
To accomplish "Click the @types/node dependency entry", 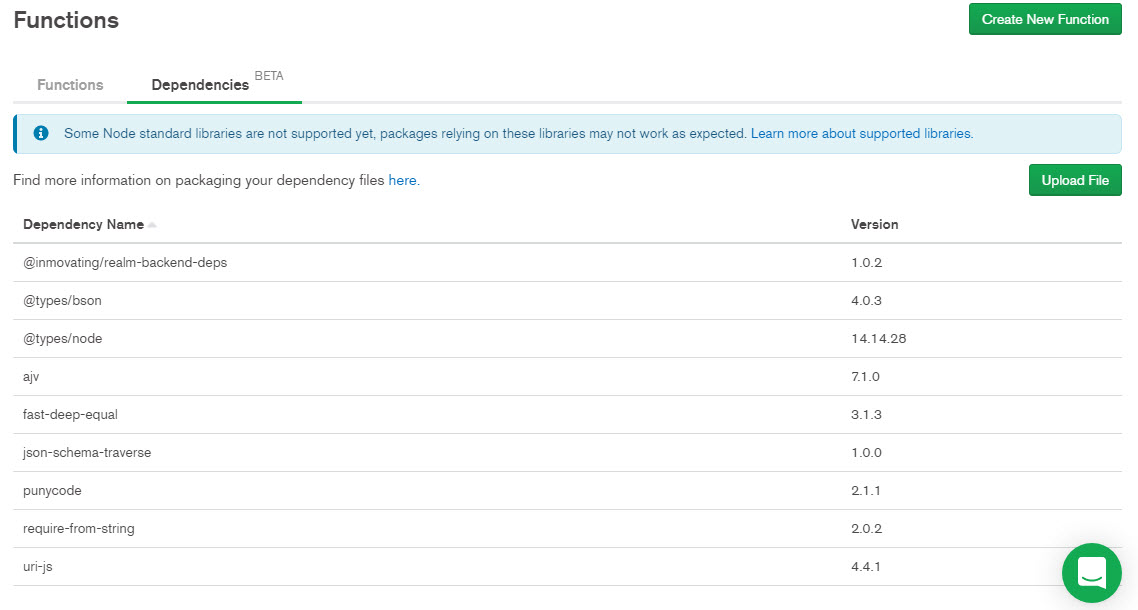I will click(x=63, y=339).
